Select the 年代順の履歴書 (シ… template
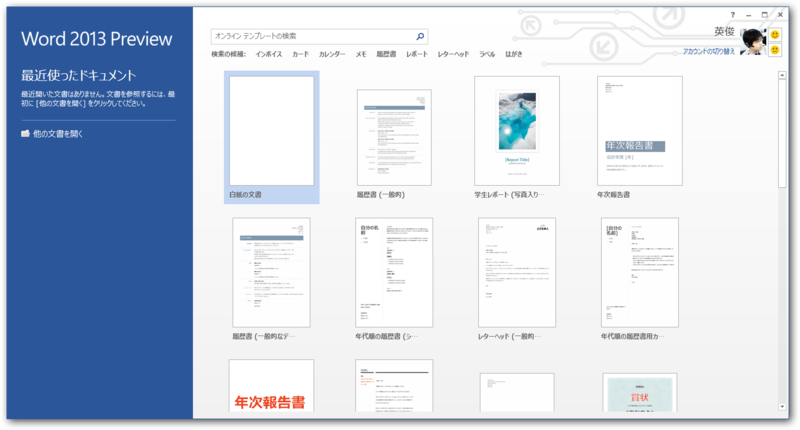The width and height of the screenshot is (800, 430). coord(394,272)
